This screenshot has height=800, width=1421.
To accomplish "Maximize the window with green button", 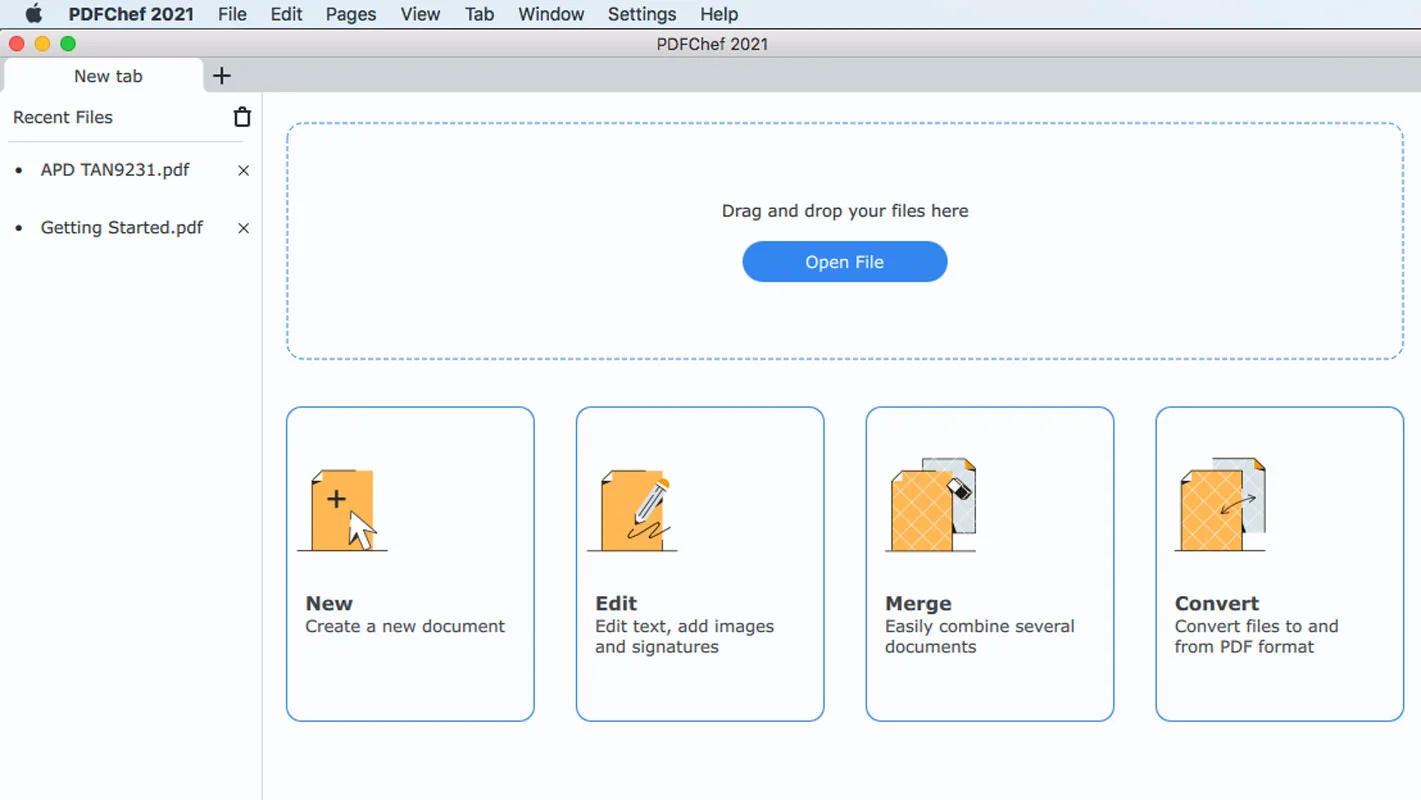I will point(68,43).
